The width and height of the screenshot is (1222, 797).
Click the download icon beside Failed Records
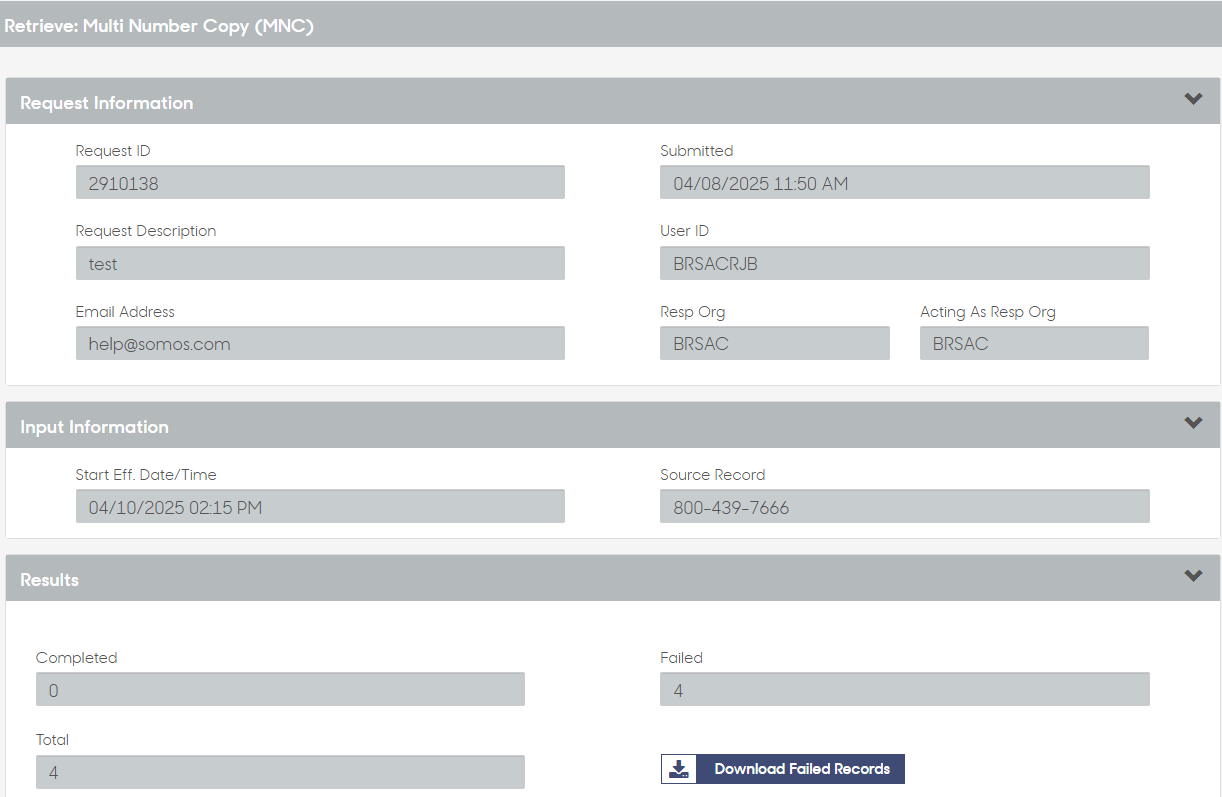click(679, 769)
